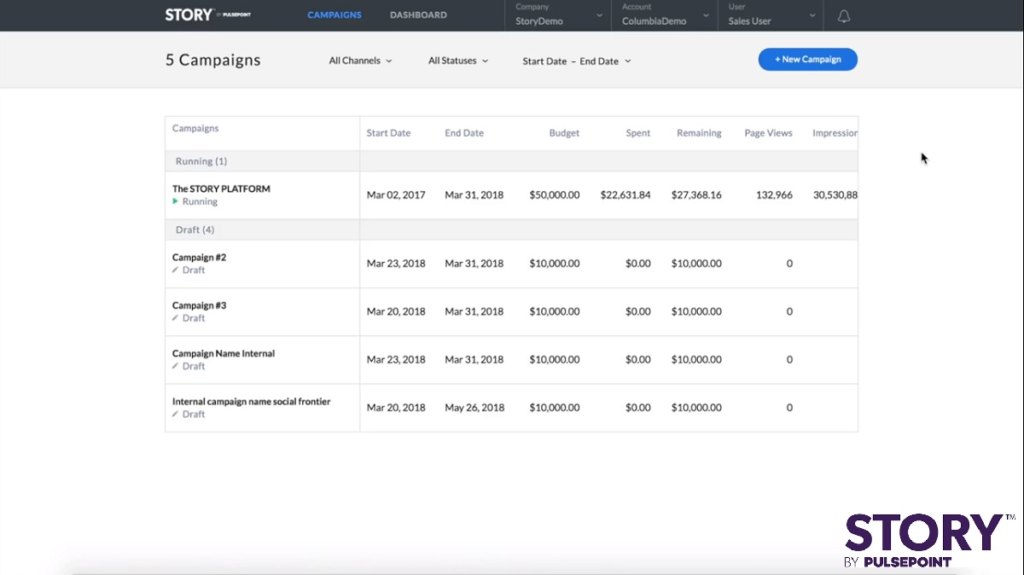Click Draft pencil icon under social frontier campaign
Screen dimensions: 1024x575
point(175,414)
